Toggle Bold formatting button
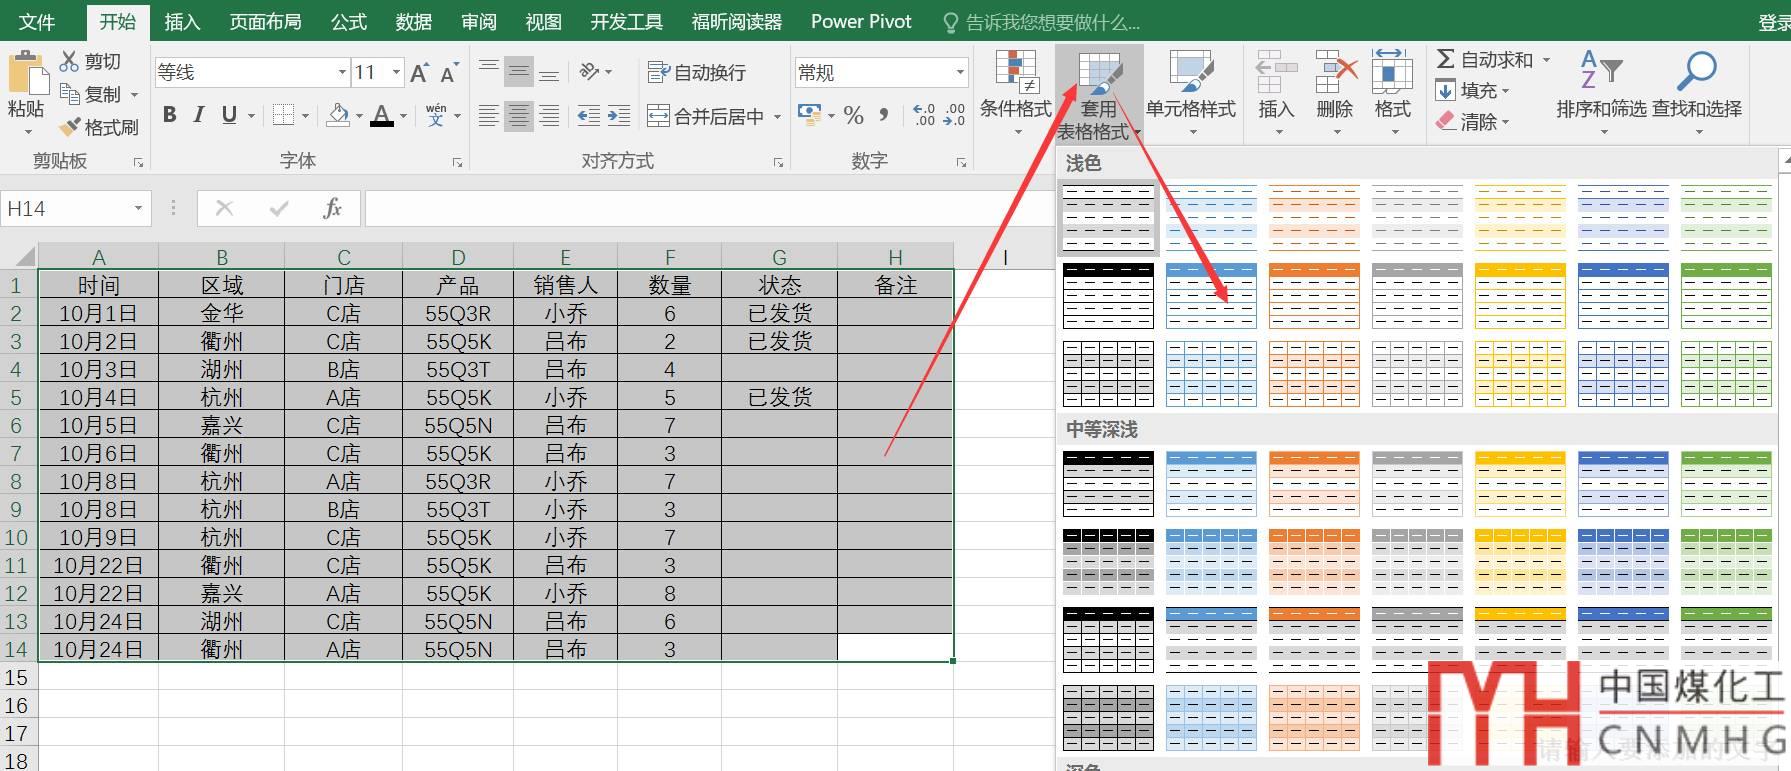1791x771 pixels. (x=170, y=115)
